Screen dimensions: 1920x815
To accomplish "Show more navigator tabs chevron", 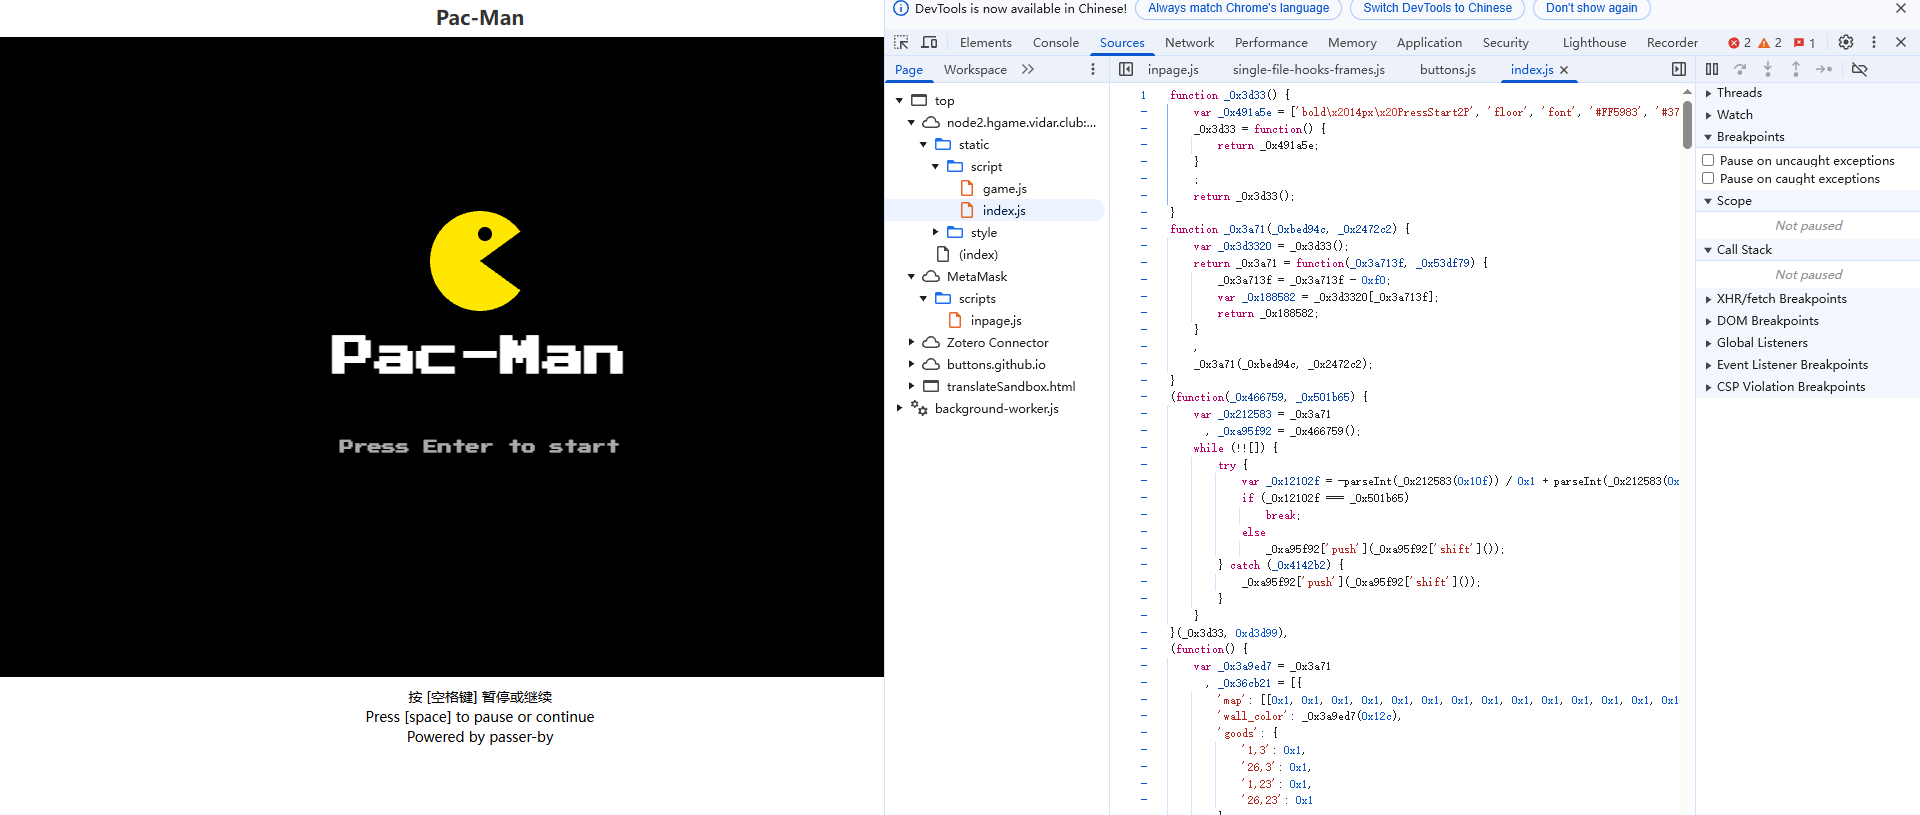I will [x=1028, y=69].
